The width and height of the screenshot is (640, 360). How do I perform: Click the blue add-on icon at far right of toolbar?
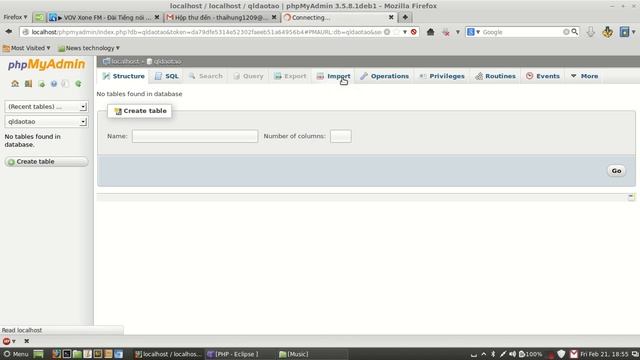point(624,32)
